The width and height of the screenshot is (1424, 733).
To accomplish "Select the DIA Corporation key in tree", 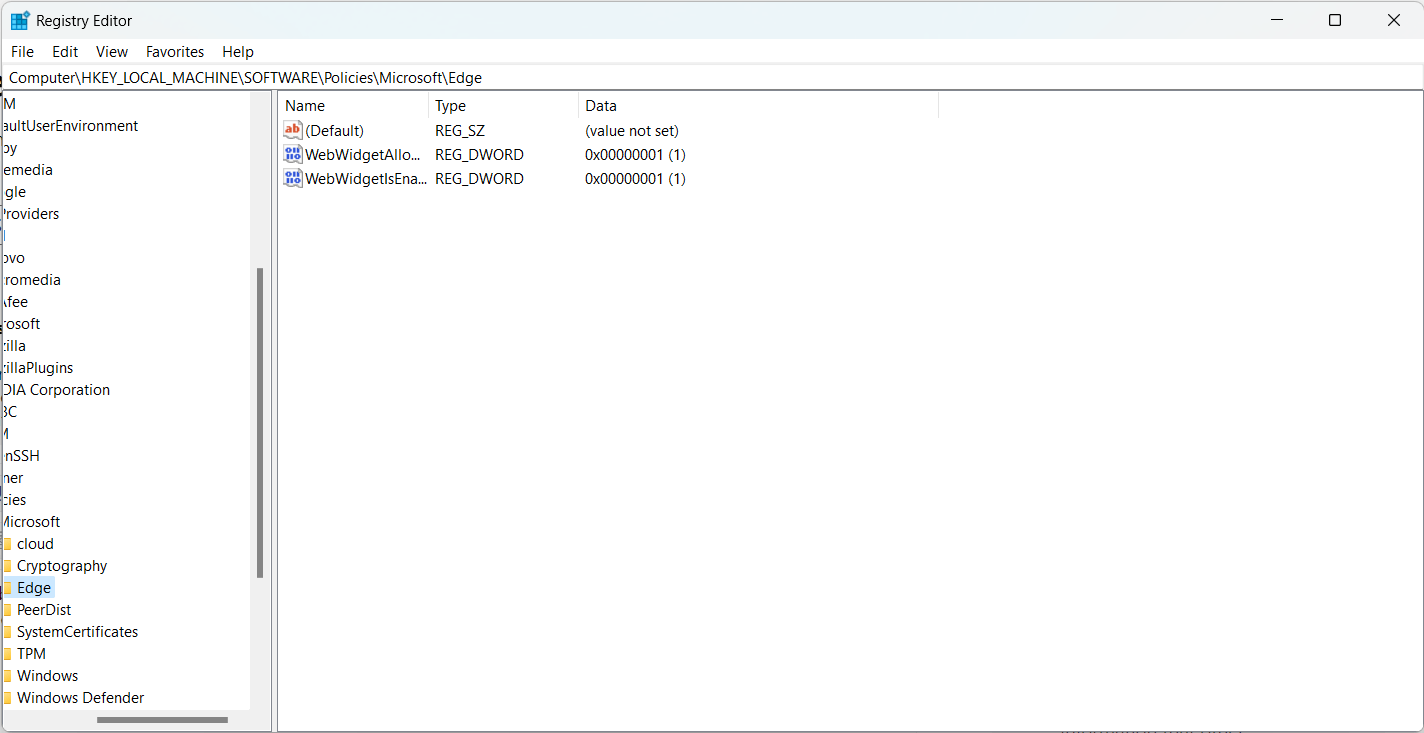I will tap(55, 390).
